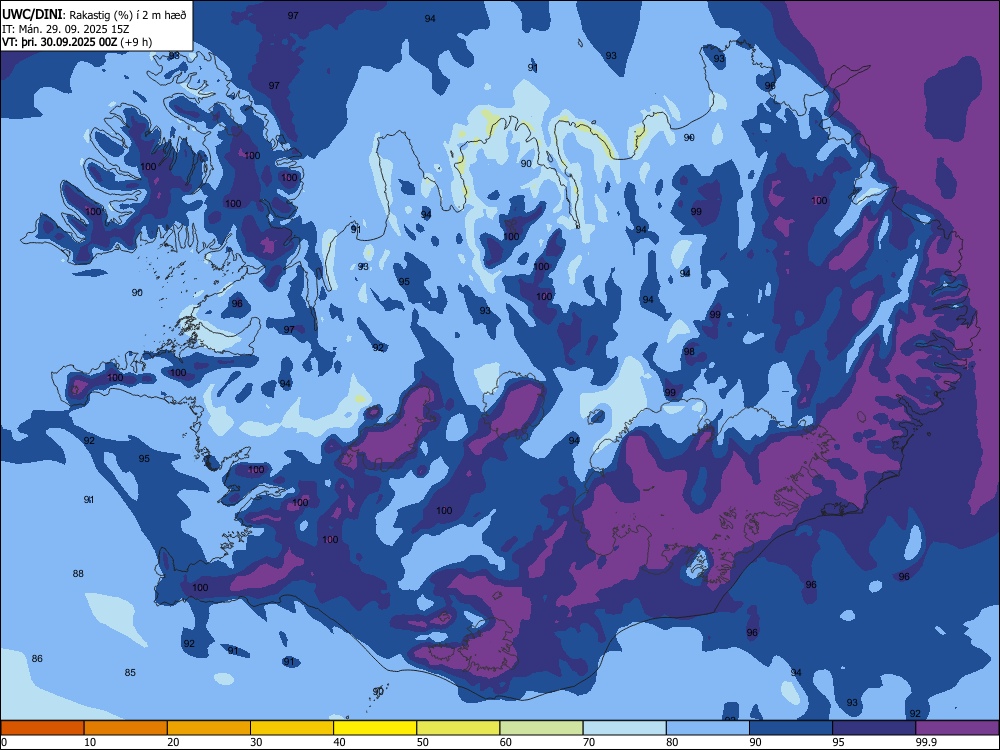Click the purple above 99.9 legend swatch
This screenshot has width=1000, height=750.
coord(957,728)
